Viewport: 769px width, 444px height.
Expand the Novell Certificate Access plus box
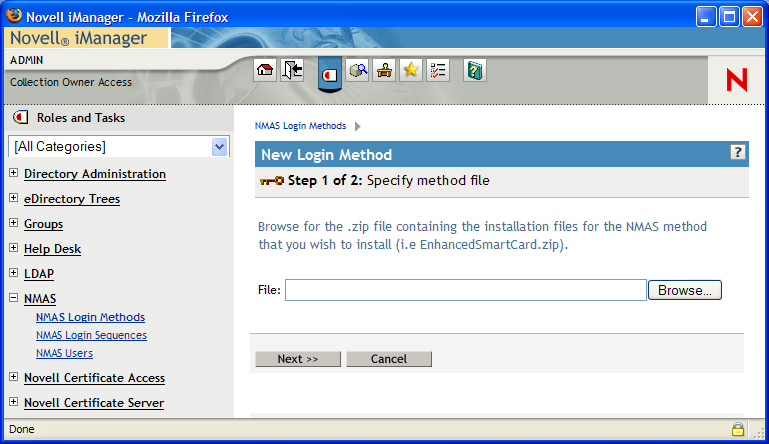pos(14,377)
